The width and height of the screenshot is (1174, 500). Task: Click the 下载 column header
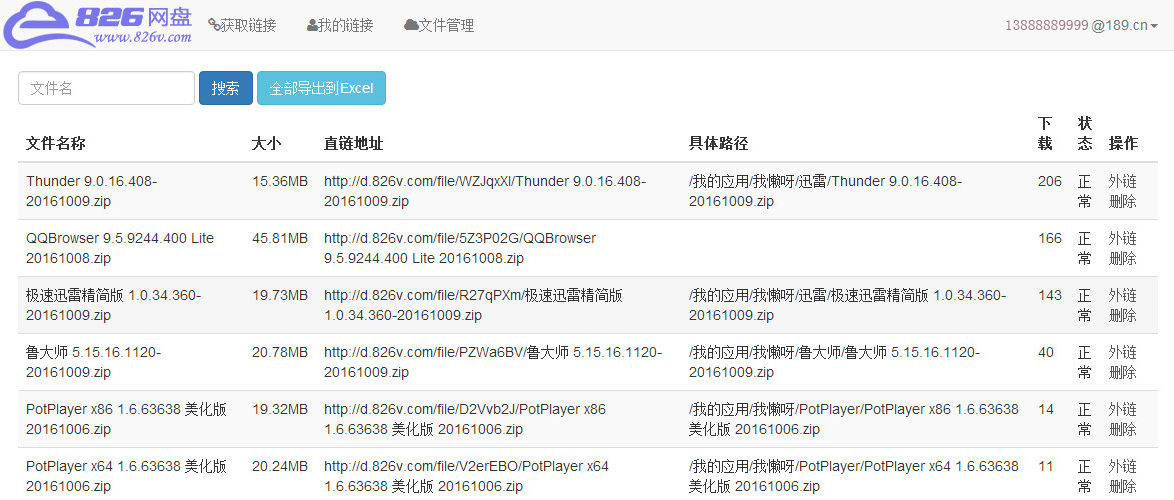(1045, 133)
